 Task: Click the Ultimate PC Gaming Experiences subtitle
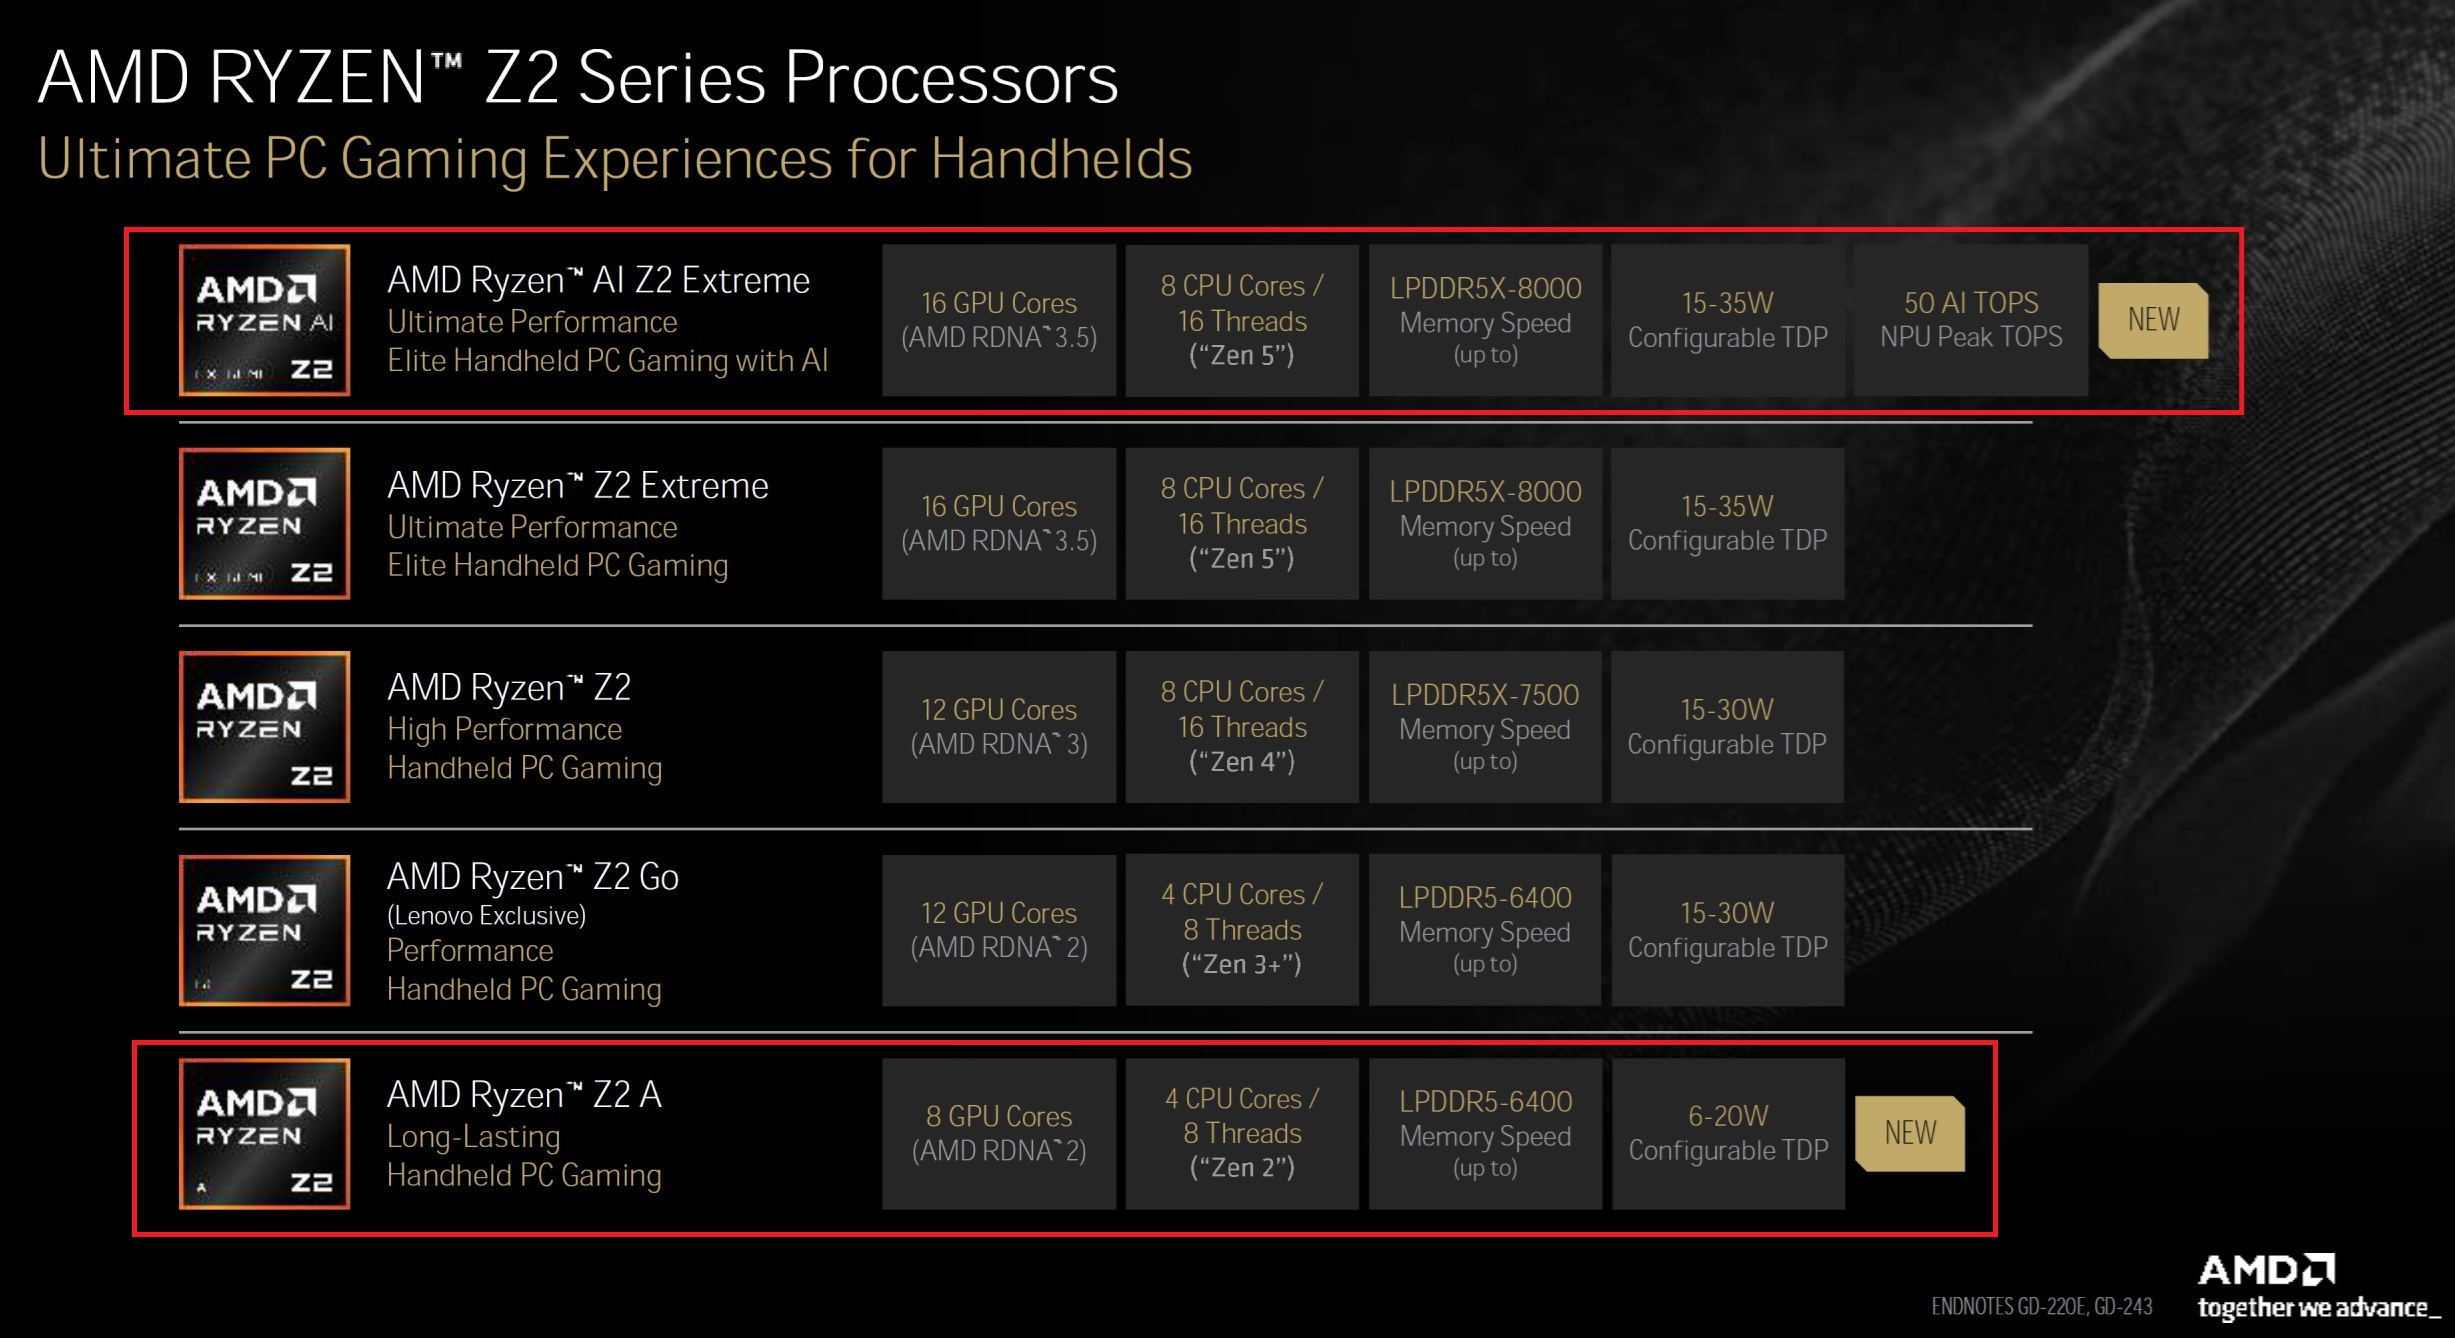(615, 159)
